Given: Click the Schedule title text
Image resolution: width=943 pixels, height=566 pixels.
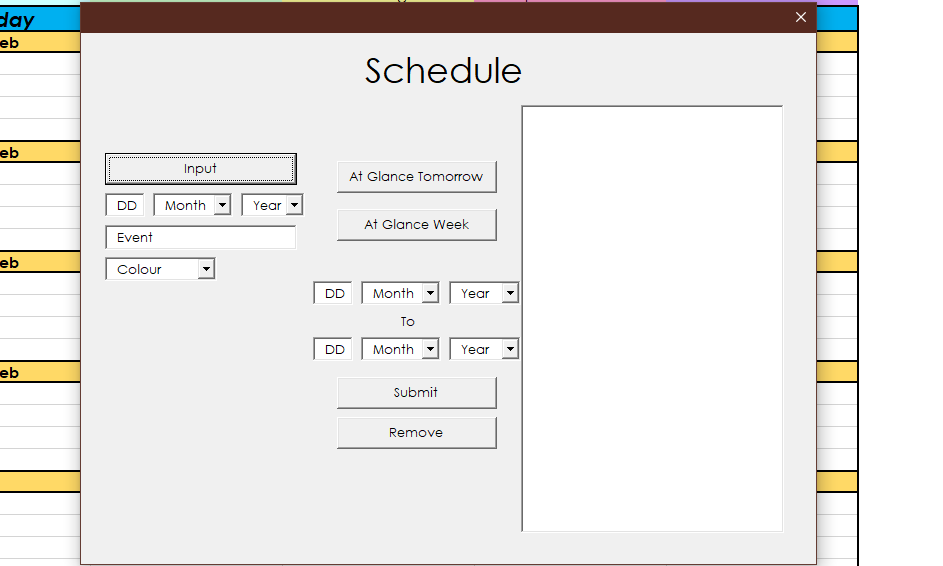Looking at the screenshot, I should (443, 71).
